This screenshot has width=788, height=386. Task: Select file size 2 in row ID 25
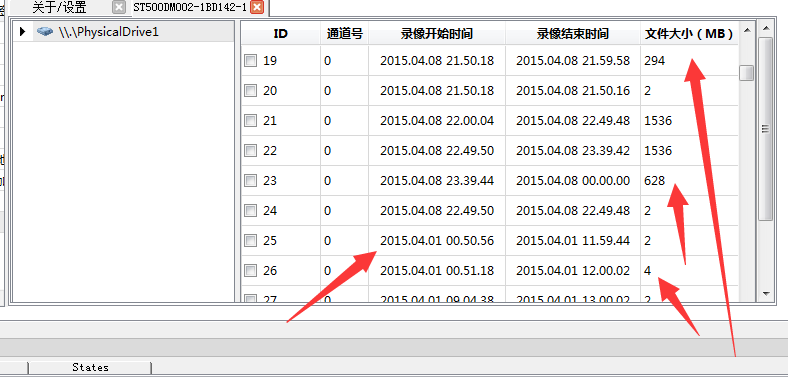tap(647, 241)
